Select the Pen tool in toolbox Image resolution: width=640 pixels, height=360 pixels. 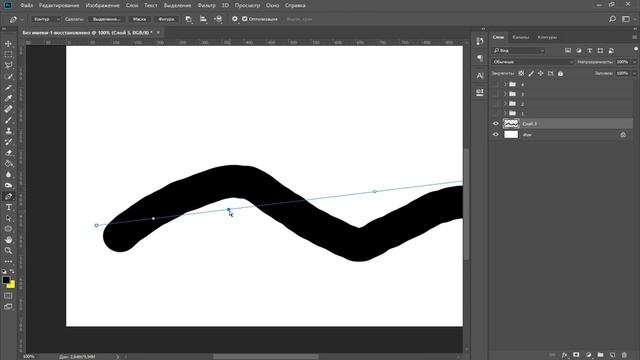coord(8,196)
